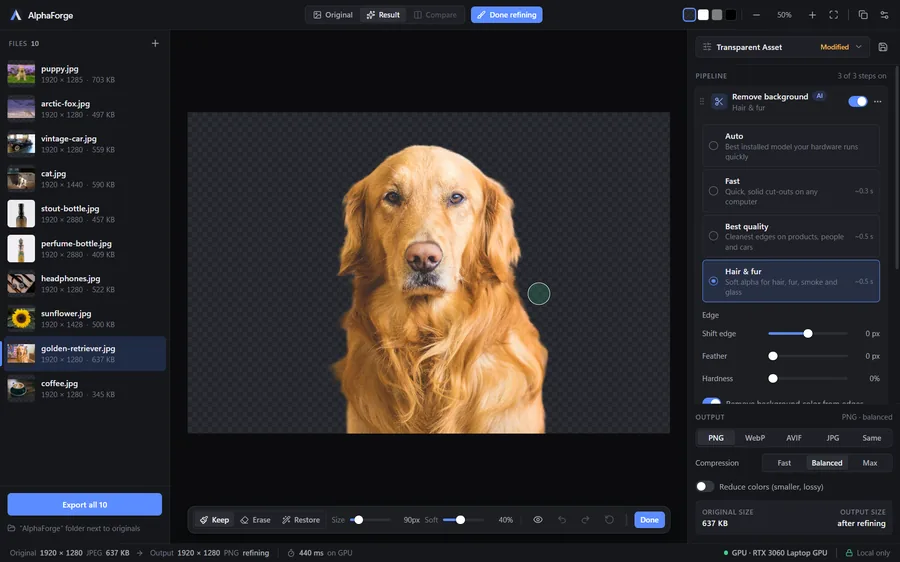Click the output folder icon below Export
The image size is (900, 562).
pos(11,529)
